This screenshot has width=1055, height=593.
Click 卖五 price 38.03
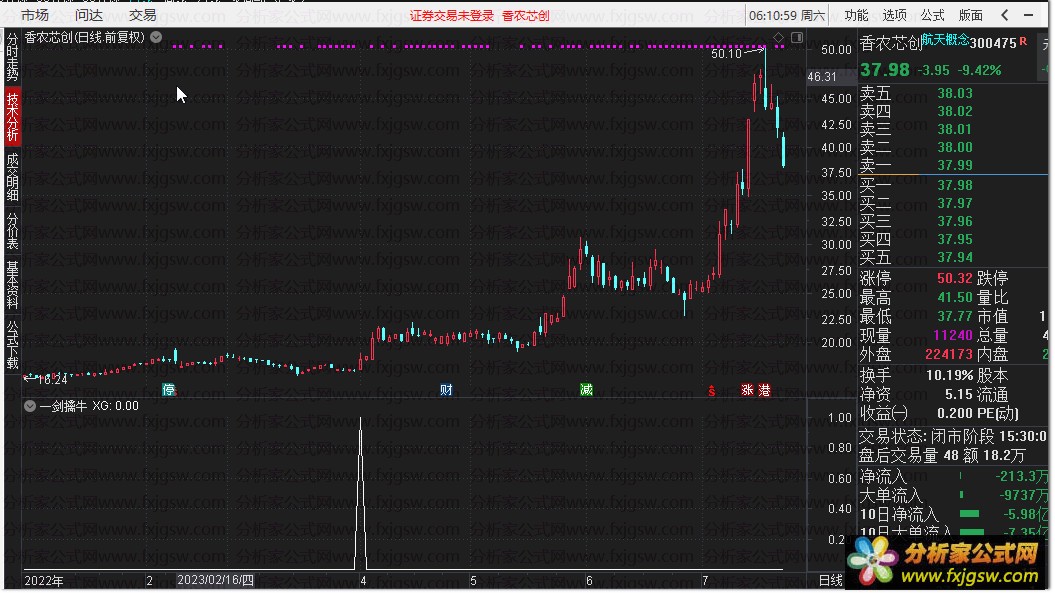coord(955,93)
